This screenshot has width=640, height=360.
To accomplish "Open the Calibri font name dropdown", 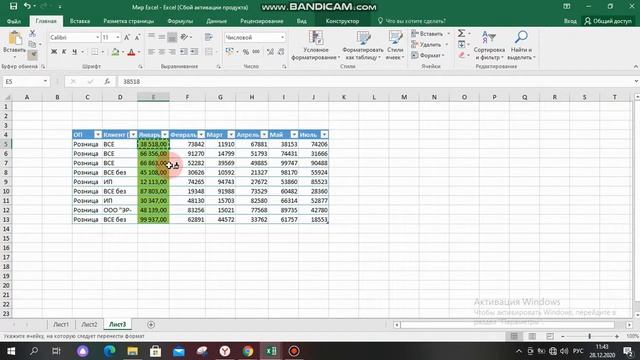I will 98,38.
